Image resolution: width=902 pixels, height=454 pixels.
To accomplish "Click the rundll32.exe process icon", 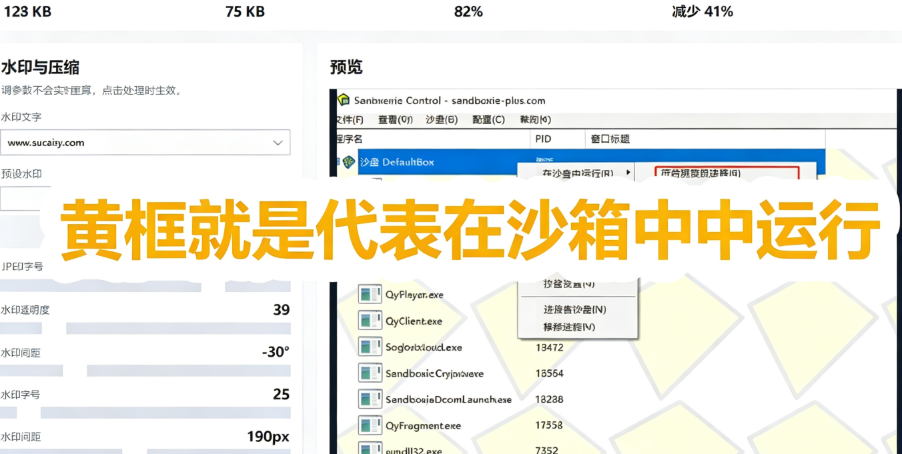I will [369, 449].
